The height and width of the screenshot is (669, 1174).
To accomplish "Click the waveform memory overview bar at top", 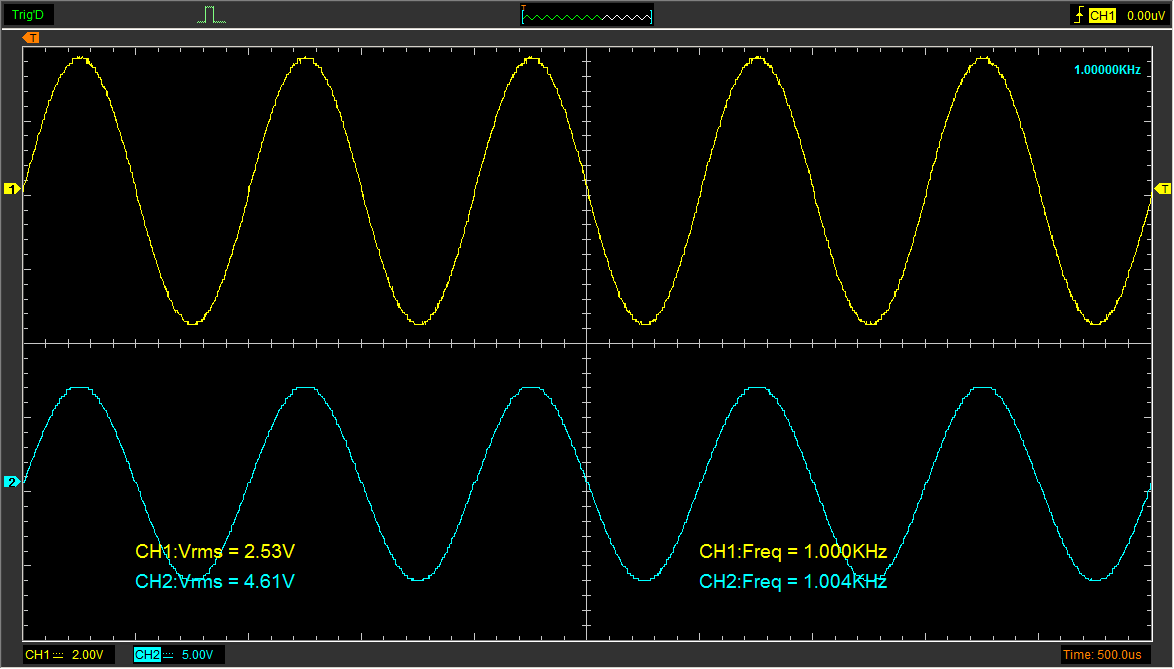I will (587, 15).
